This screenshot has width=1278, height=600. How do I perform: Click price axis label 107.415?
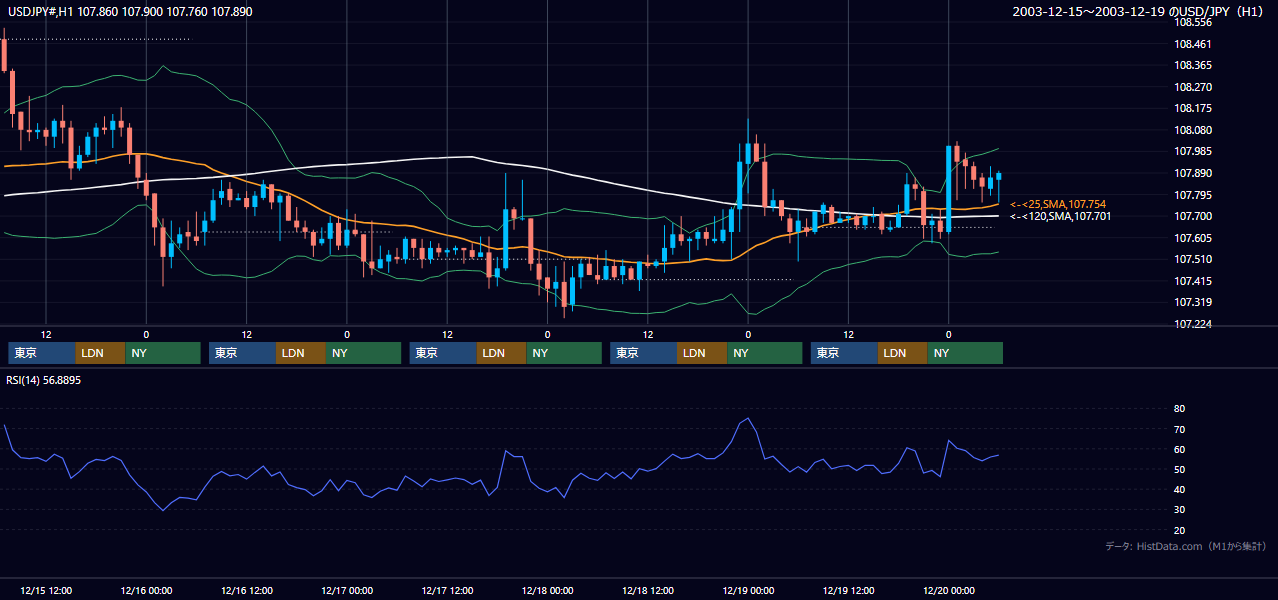click(1193, 281)
